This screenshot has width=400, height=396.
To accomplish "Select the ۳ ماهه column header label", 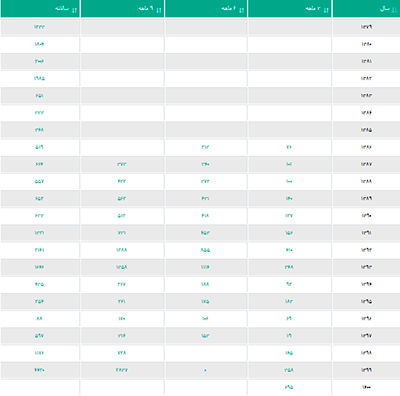I will point(312,9).
